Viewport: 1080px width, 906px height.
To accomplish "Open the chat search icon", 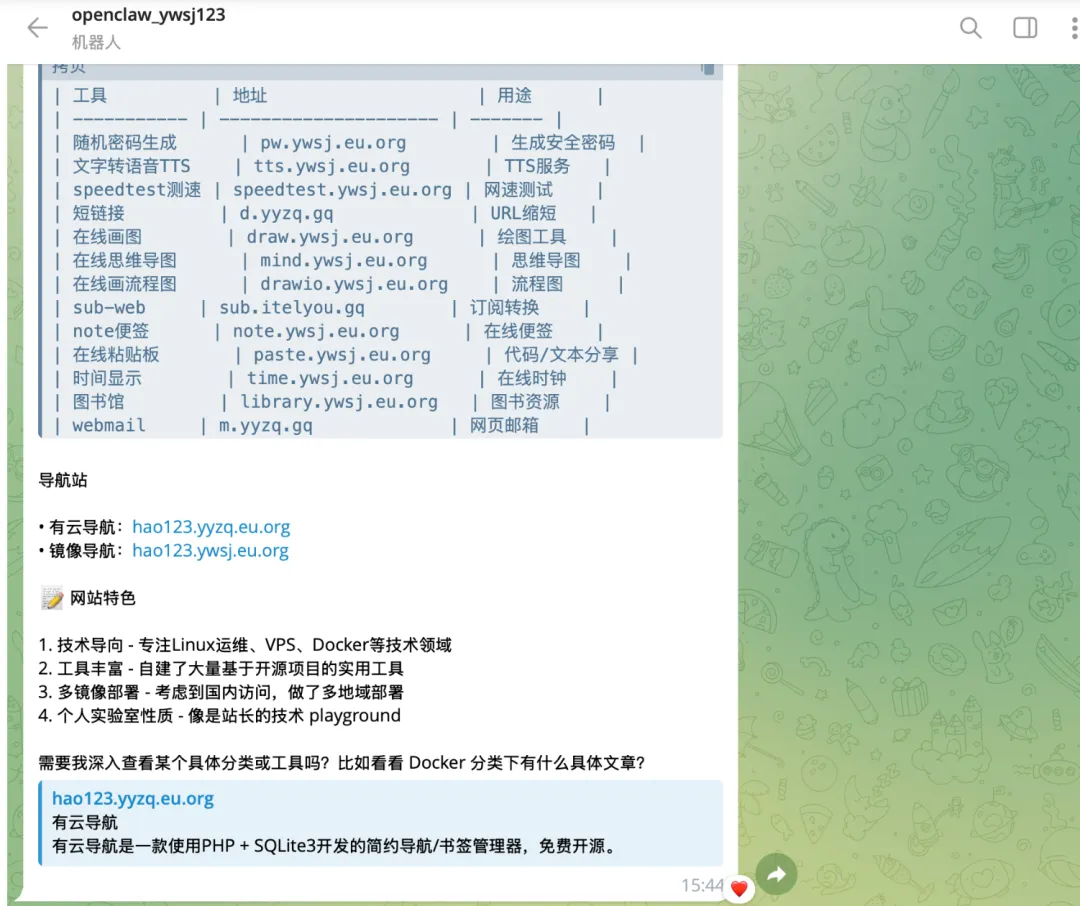I will coord(970,28).
